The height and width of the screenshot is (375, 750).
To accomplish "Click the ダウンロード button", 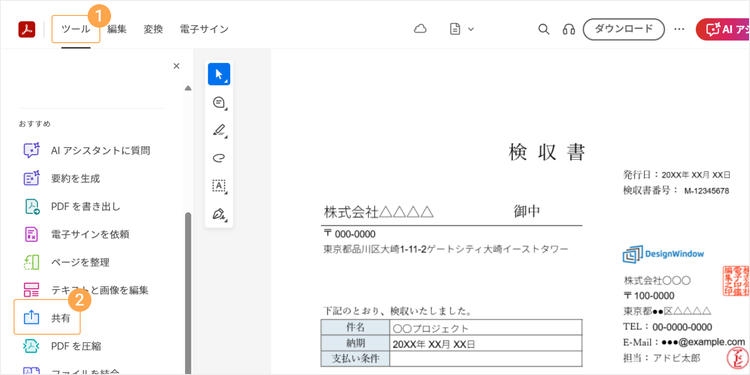I will coord(624,29).
